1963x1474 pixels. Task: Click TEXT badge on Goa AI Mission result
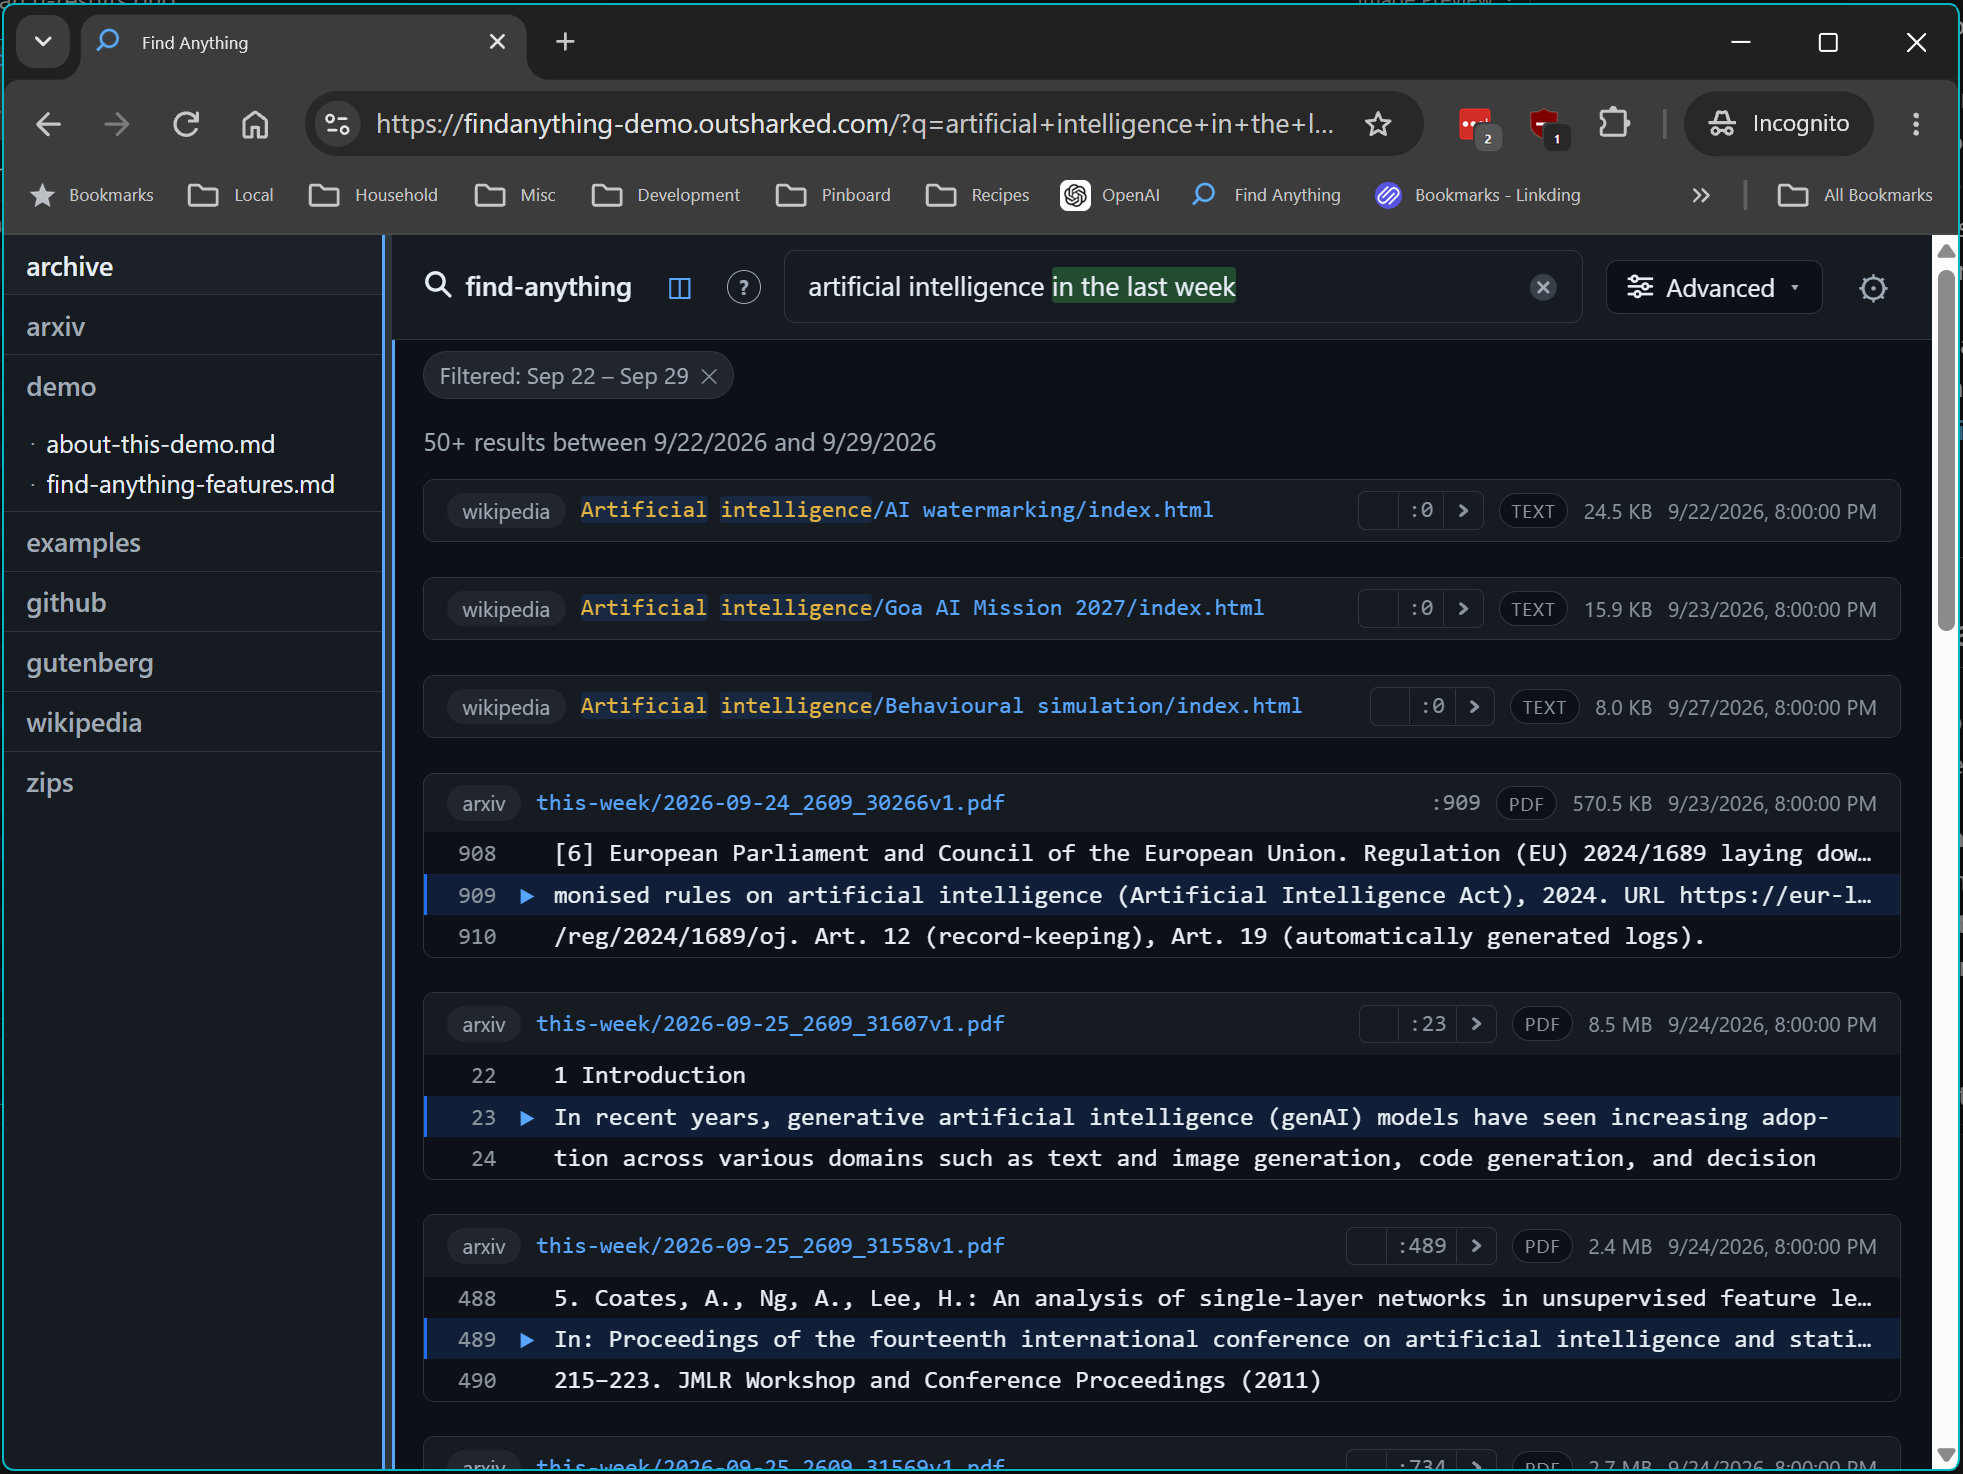pos(1533,609)
